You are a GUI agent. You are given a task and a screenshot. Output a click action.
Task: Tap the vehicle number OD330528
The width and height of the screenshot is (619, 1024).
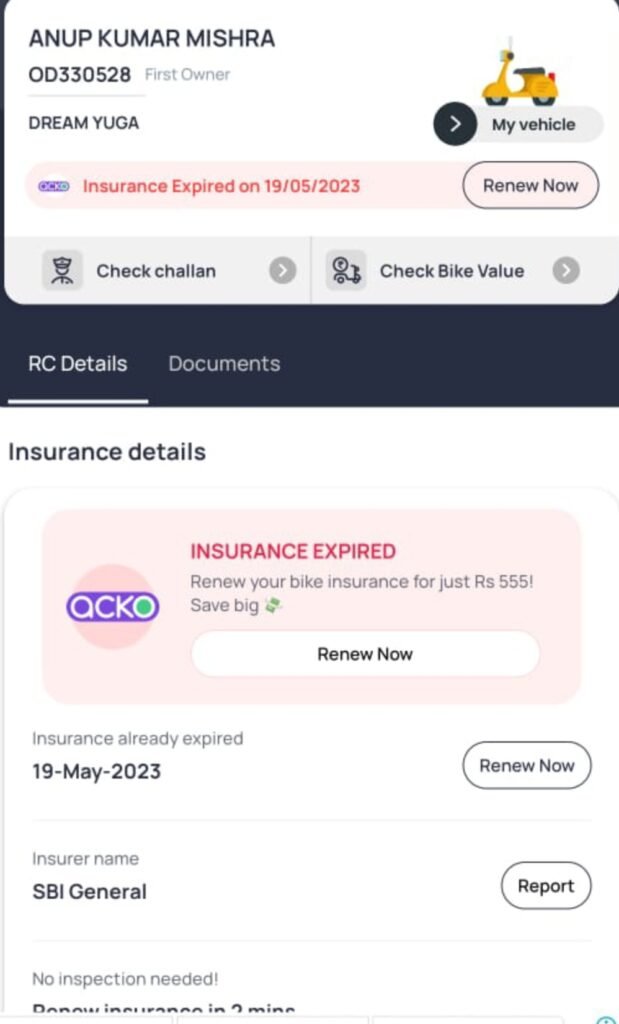pos(80,74)
